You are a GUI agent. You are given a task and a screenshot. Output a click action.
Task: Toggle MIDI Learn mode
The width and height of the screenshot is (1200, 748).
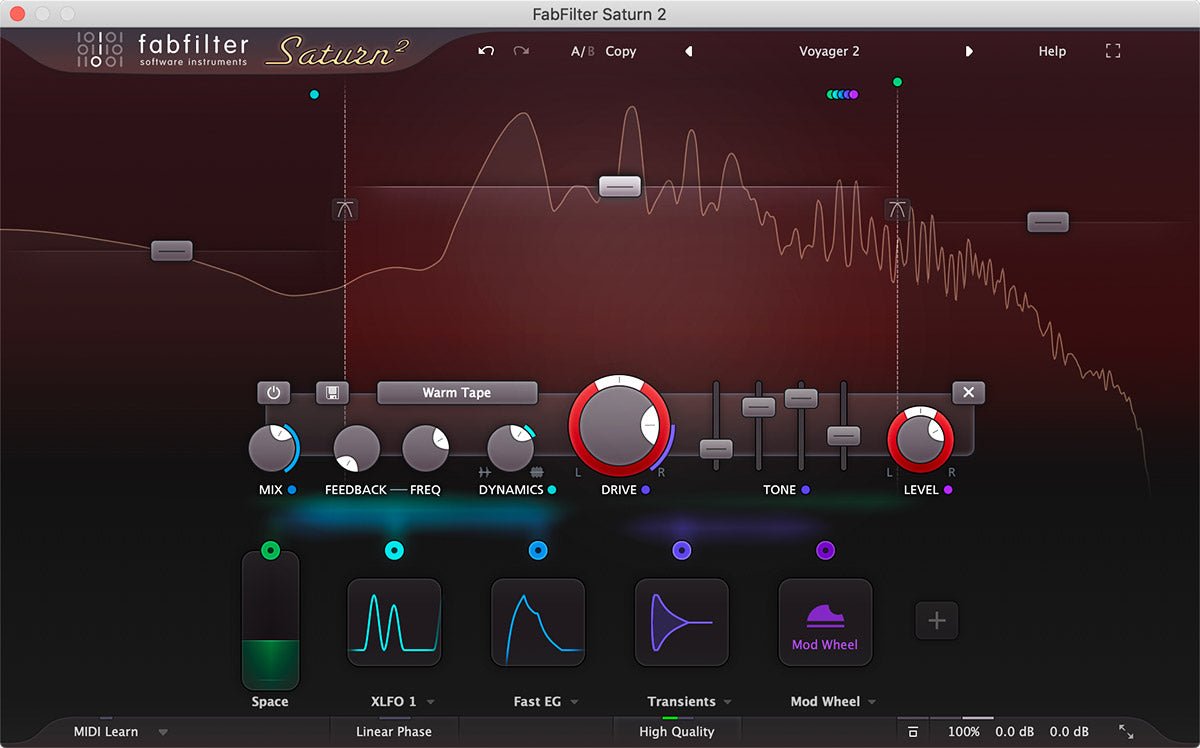pyautogui.click(x=106, y=731)
